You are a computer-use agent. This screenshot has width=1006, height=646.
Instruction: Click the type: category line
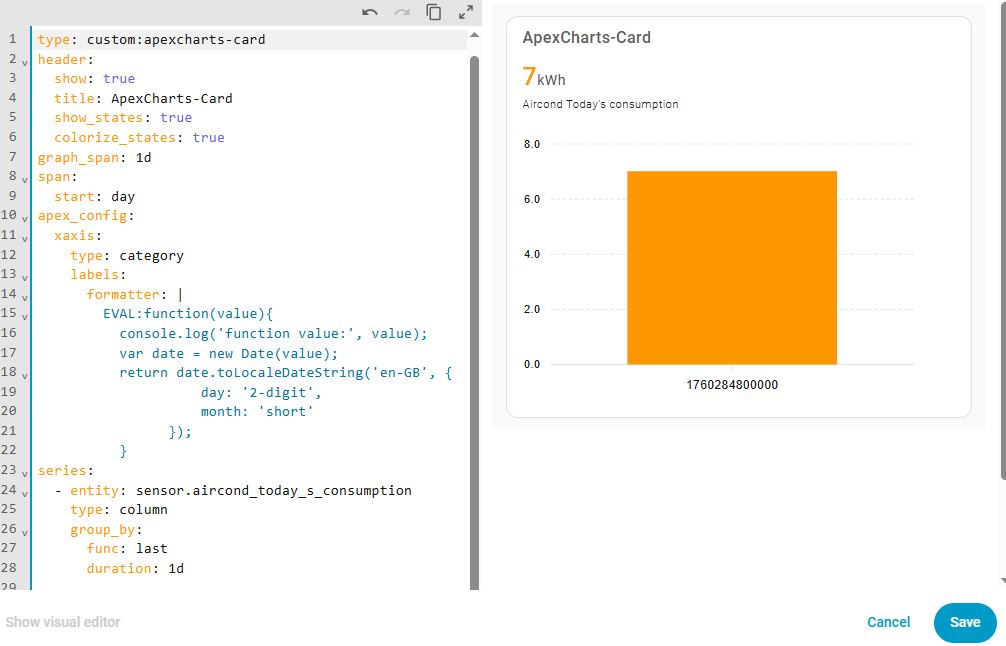pyautogui.click(x=127, y=255)
